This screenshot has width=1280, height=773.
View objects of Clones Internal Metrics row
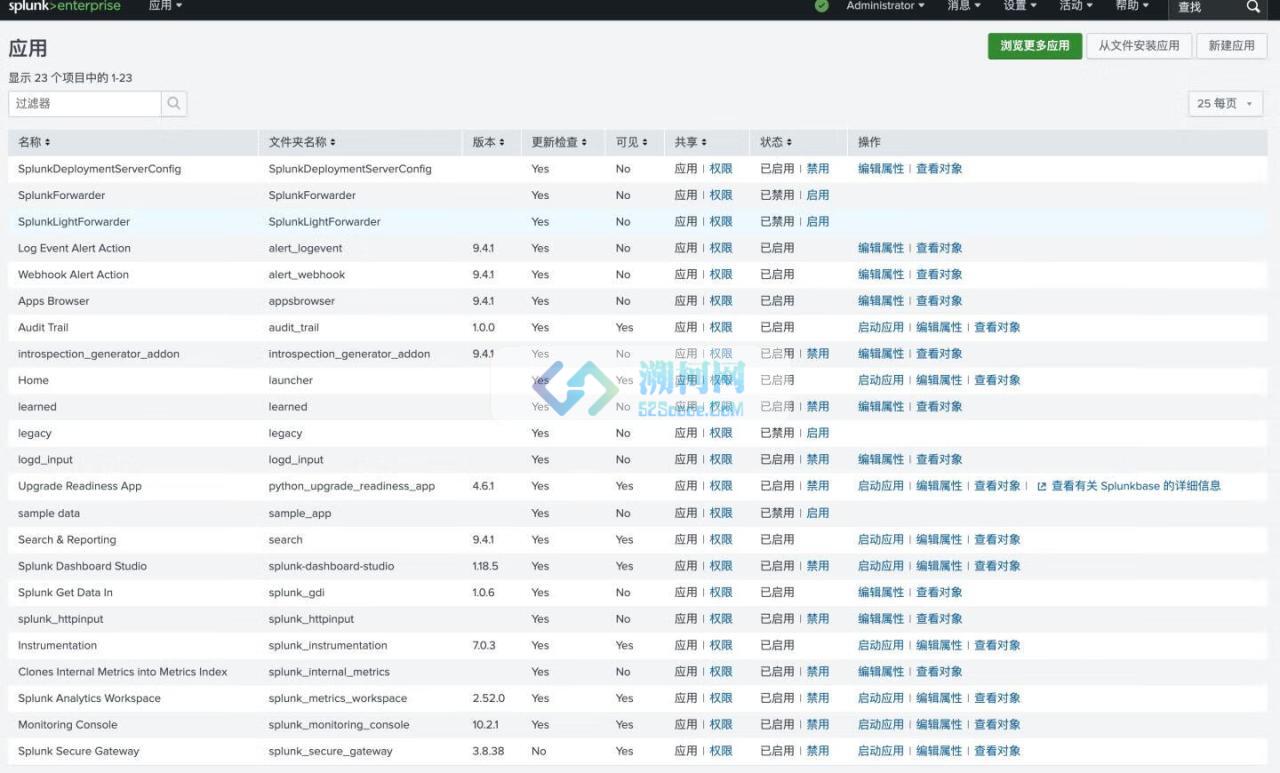pos(939,672)
